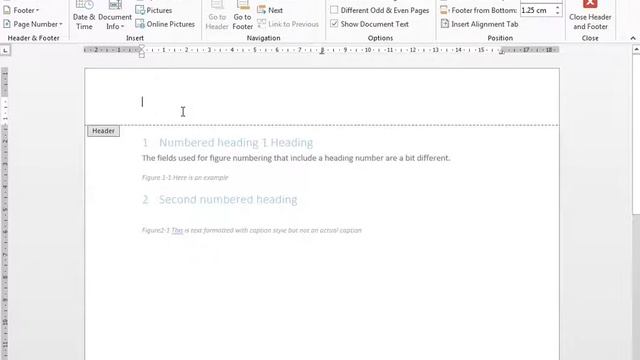Click Insert Alignment Tab
Viewport: 640px width, 360px height.
coord(480,24)
